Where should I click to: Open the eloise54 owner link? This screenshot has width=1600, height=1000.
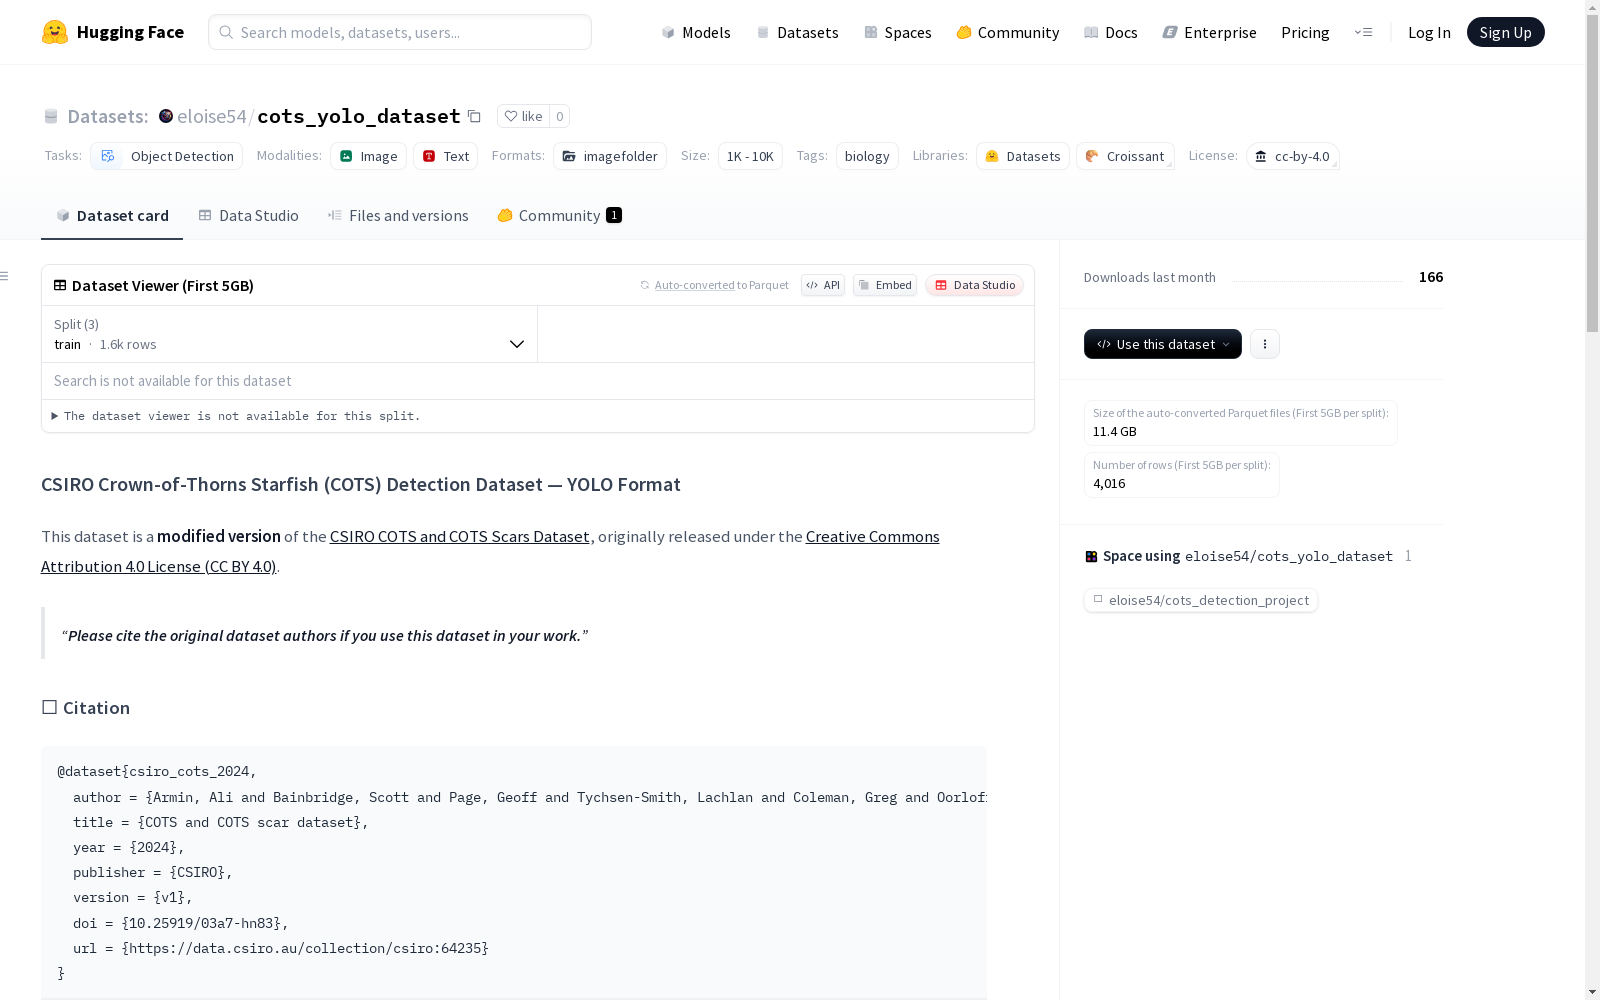click(x=211, y=116)
